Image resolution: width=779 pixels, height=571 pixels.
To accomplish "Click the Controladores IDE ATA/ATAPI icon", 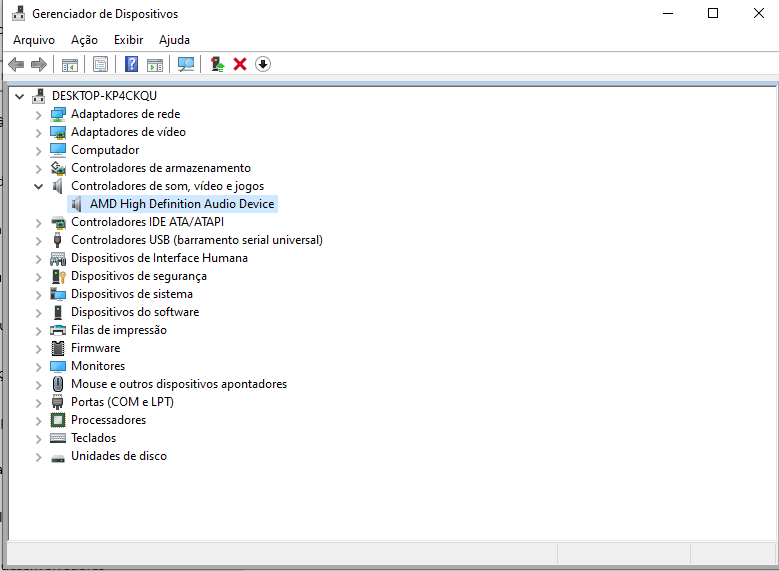I will [x=58, y=222].
